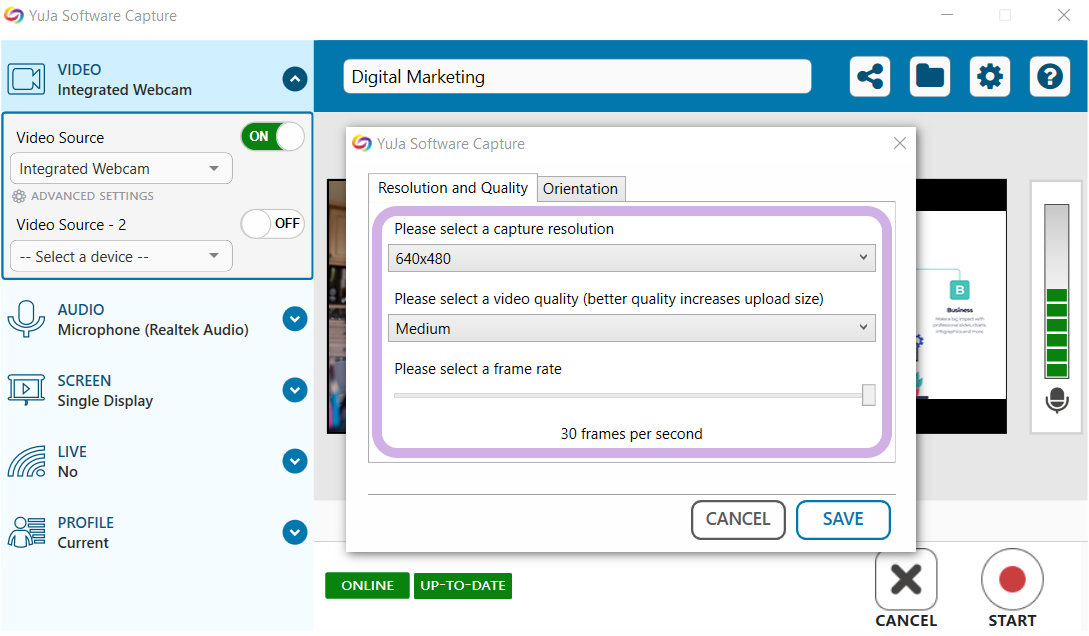The image size is (1089, 636).
Task: Expand the SCREEN section chevron
Action: coord(295,390)
